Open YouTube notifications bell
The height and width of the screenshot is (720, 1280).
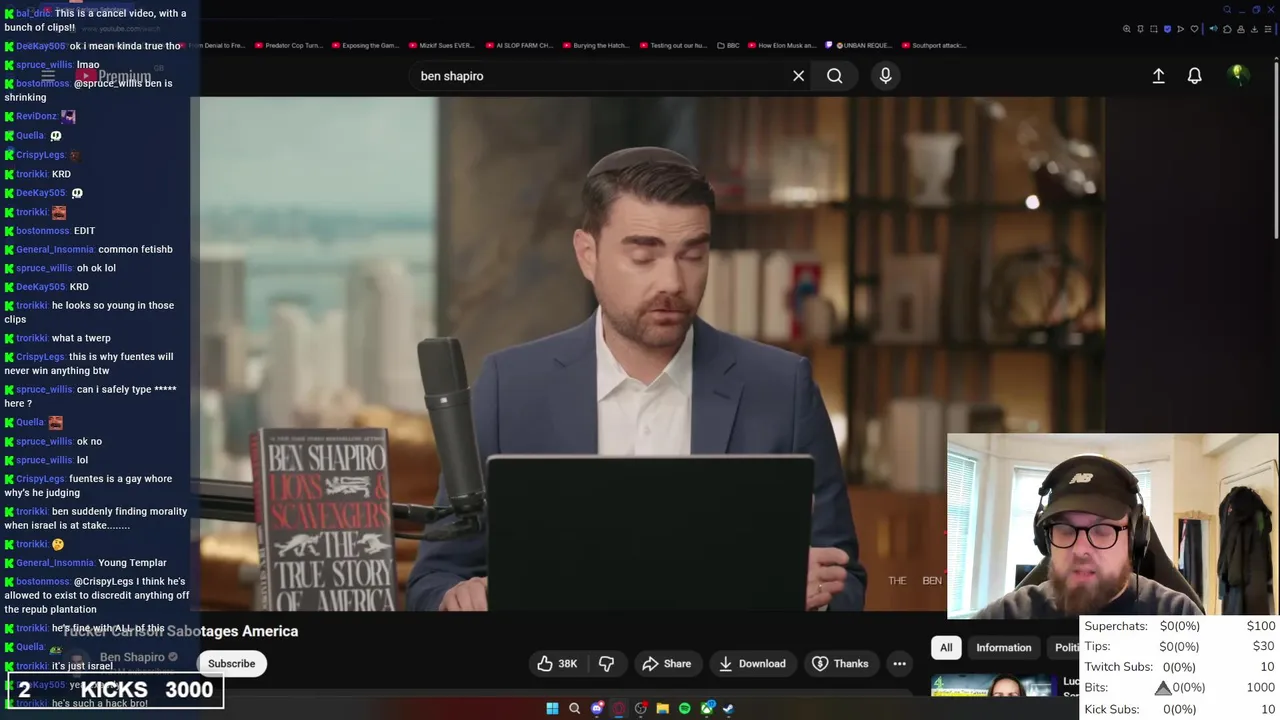click(x=1194, y=76)
